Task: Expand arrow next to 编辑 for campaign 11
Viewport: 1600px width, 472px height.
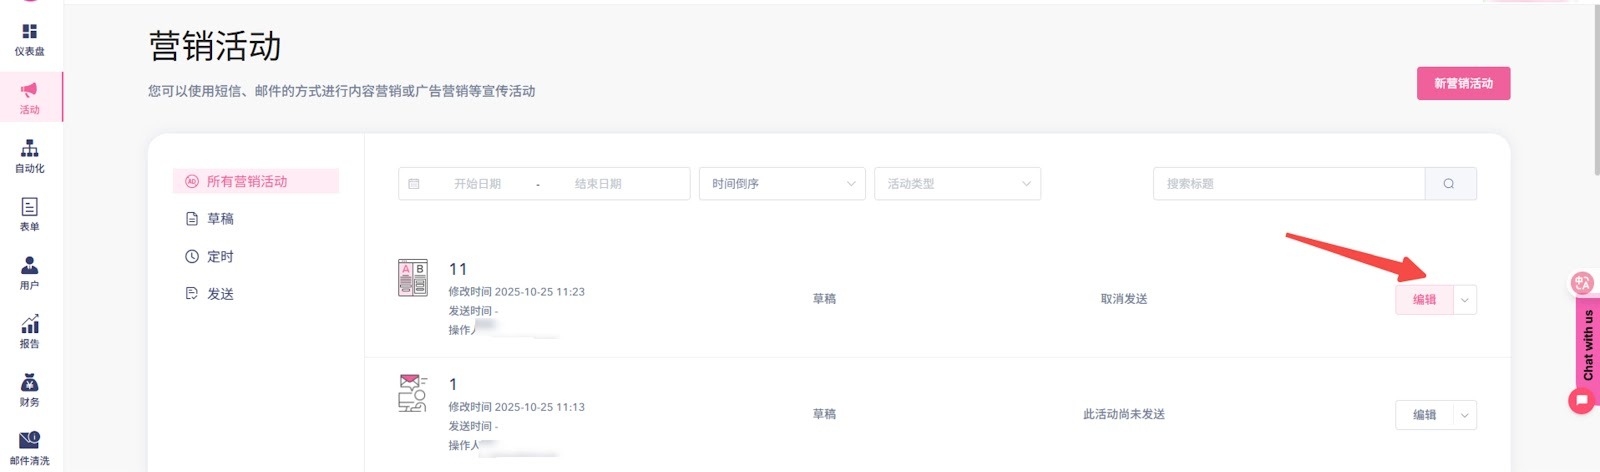Action: point(1465,300)
